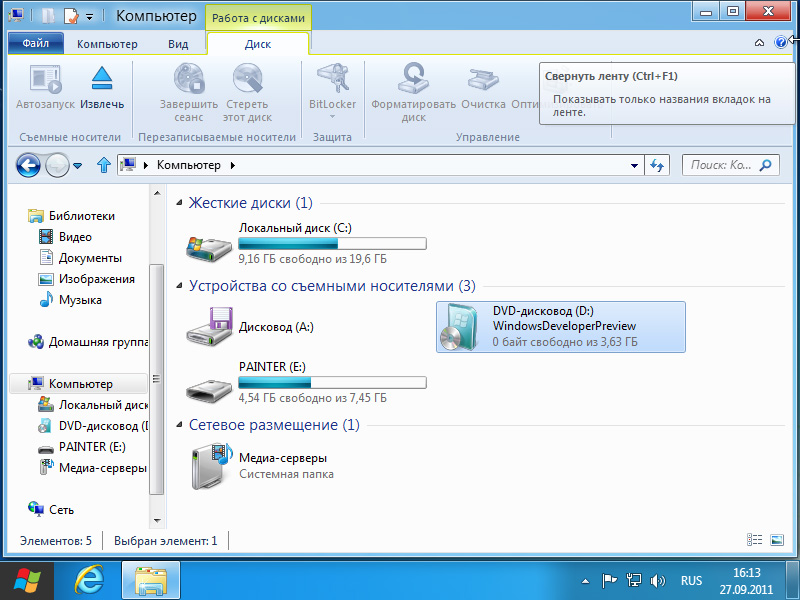This screenshot has width=800, height=600.
Task: Click the navigation pane scroll down arrow
Action: [x=157, y=521]
